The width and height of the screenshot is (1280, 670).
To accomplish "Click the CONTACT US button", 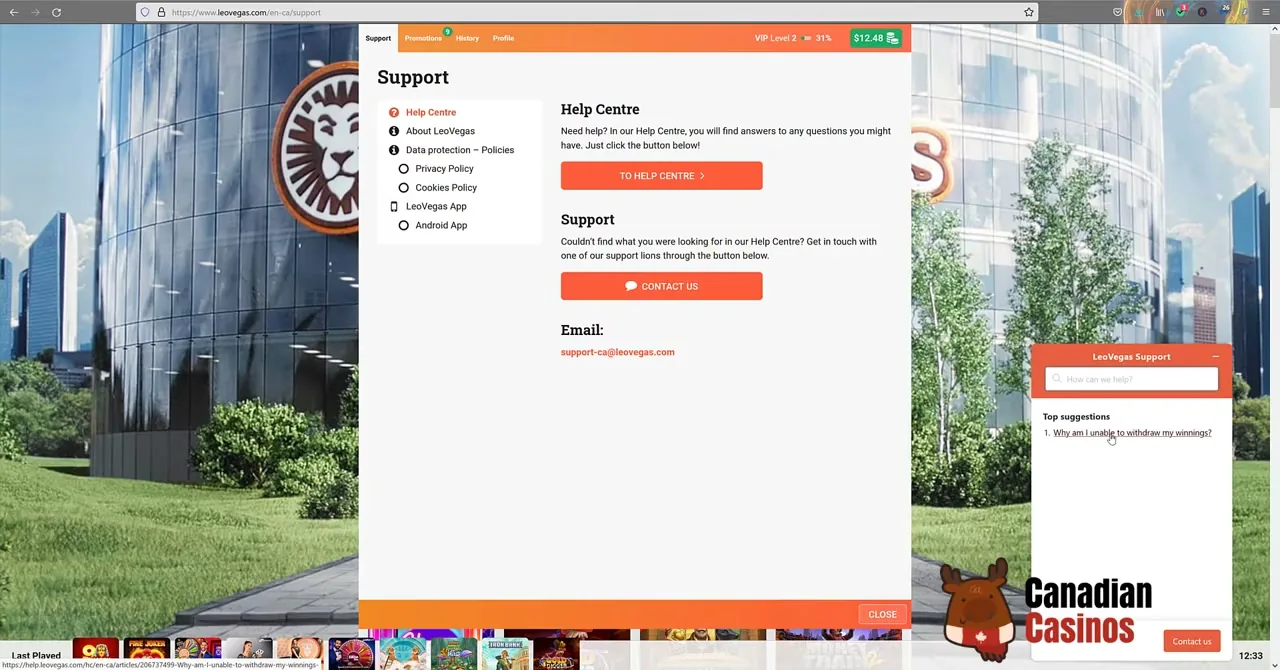I will pos(661,286).
